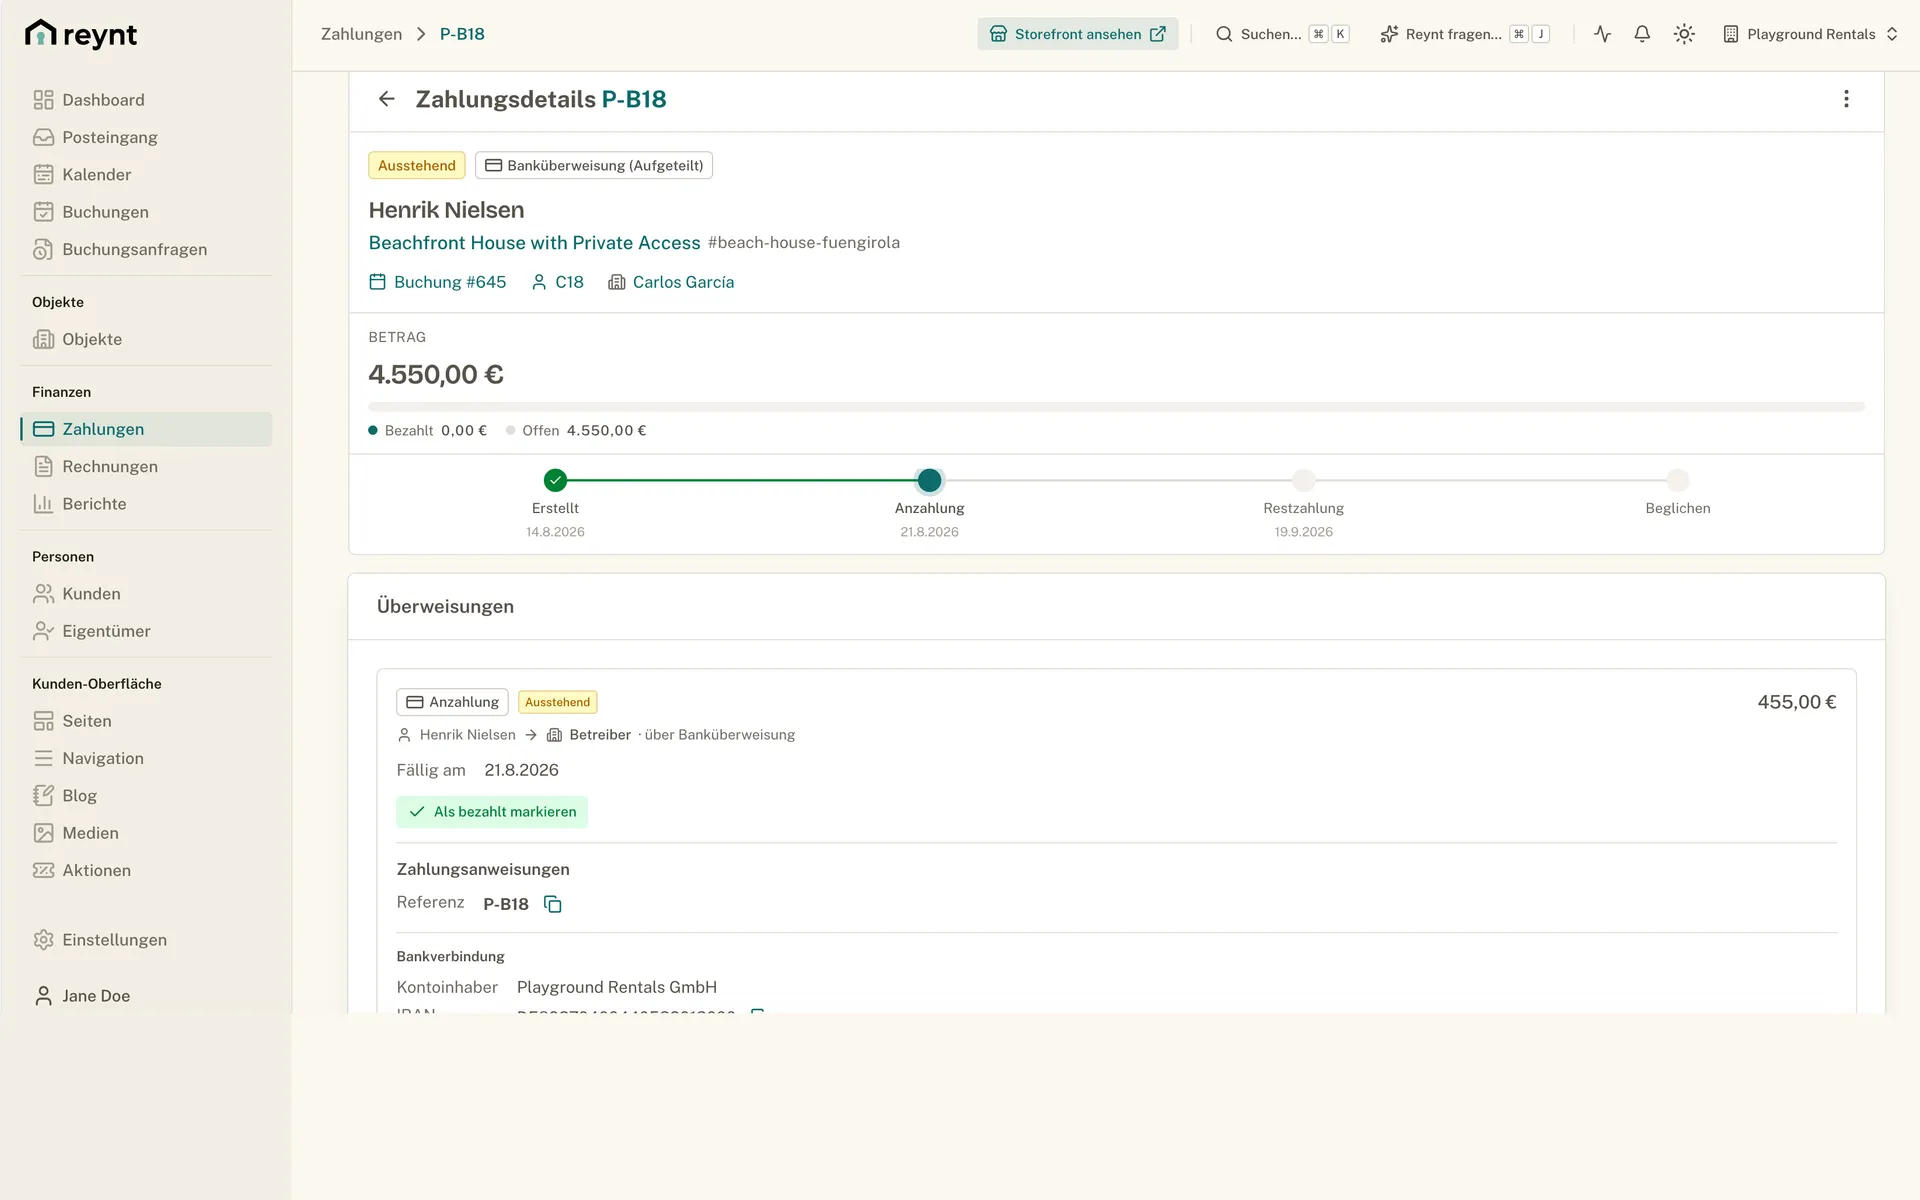Open Playground Rentals workspace switcher
Screen dimensions: 1920x1200
[x=1810, y=34]
